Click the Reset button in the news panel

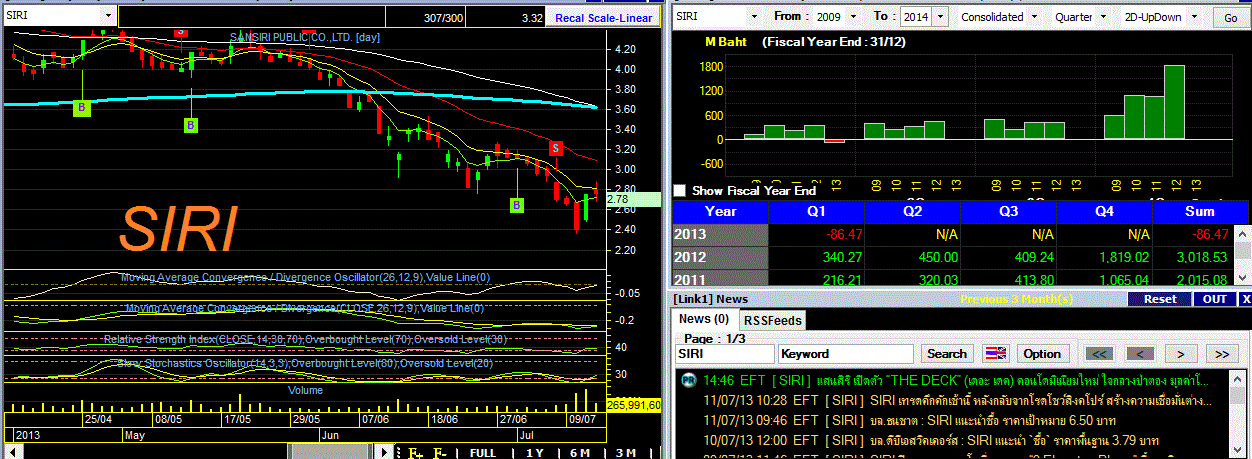[x=1160, y=299]
